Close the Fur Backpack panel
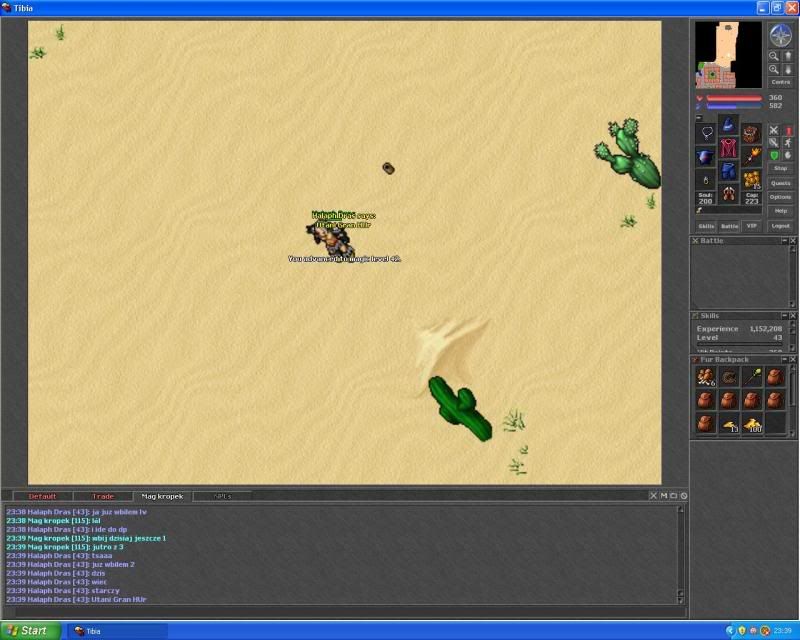This screenshot has height=640, width=800. (x=793, y=359)
